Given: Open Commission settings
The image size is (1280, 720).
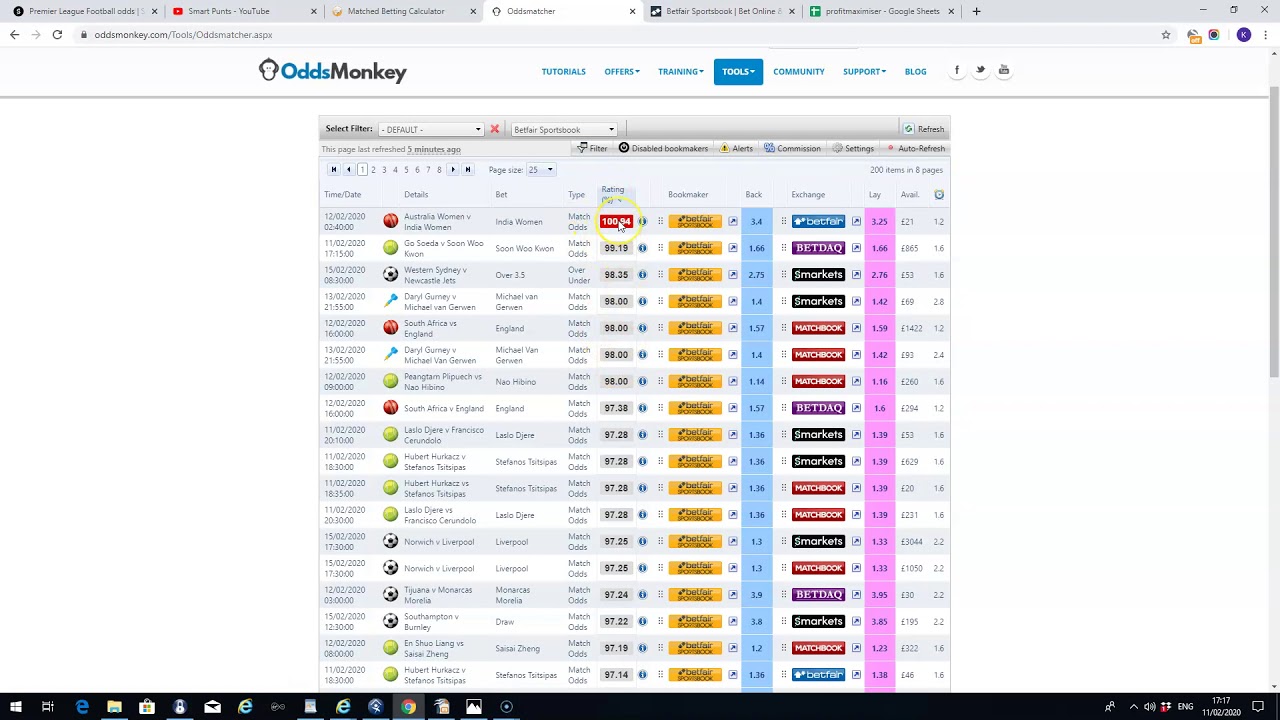Looking at the screenshot, I should (793, 148).
